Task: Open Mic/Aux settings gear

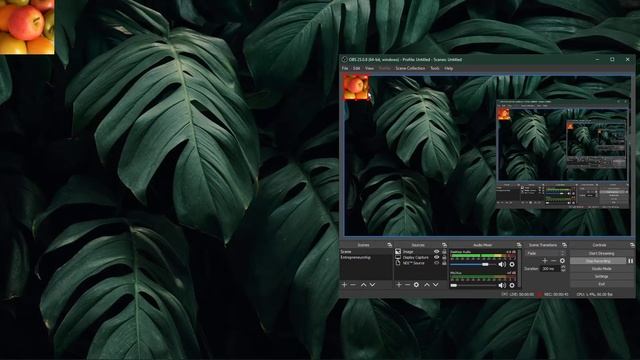Action: click(x=512, y=285)
